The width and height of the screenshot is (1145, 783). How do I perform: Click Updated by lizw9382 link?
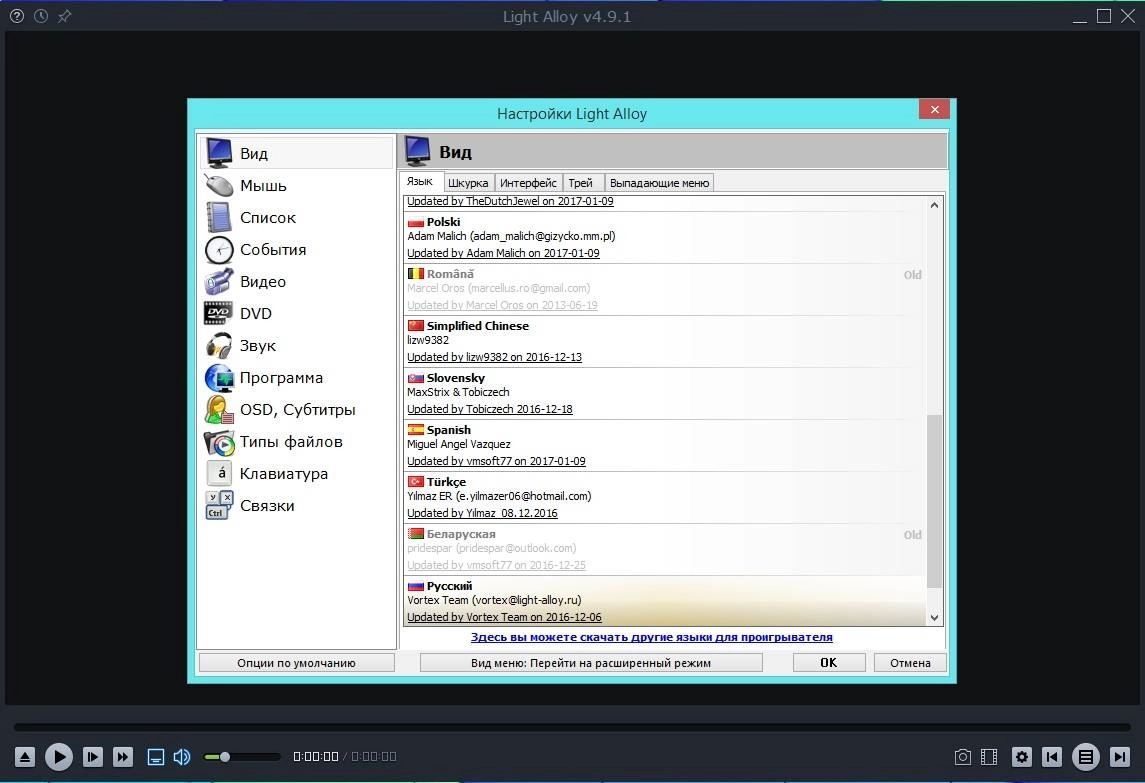[x=494, y=357]
